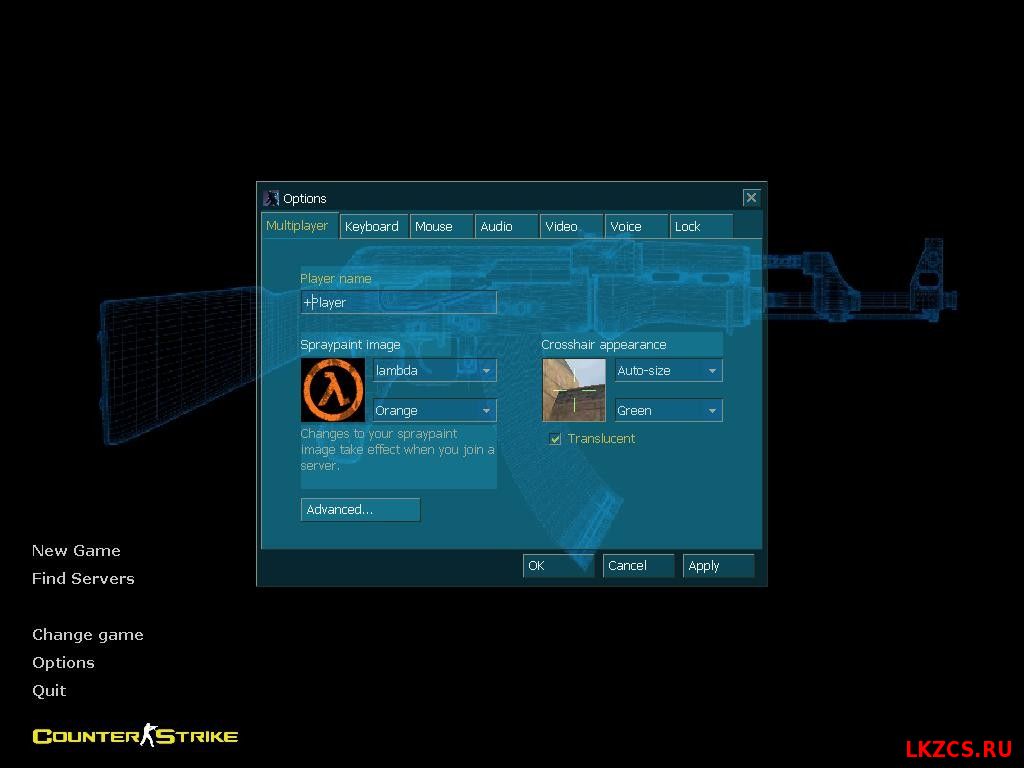The width and height of the screenshot is (1024, 768).
Task: Choose Change game in main menu
Action: [x=88, y=635]
